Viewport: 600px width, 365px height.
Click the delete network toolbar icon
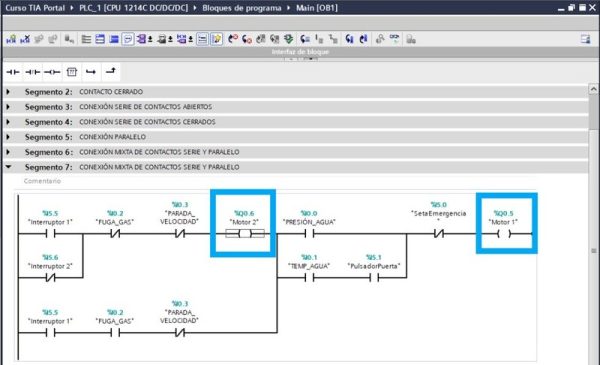pos(25,39)
